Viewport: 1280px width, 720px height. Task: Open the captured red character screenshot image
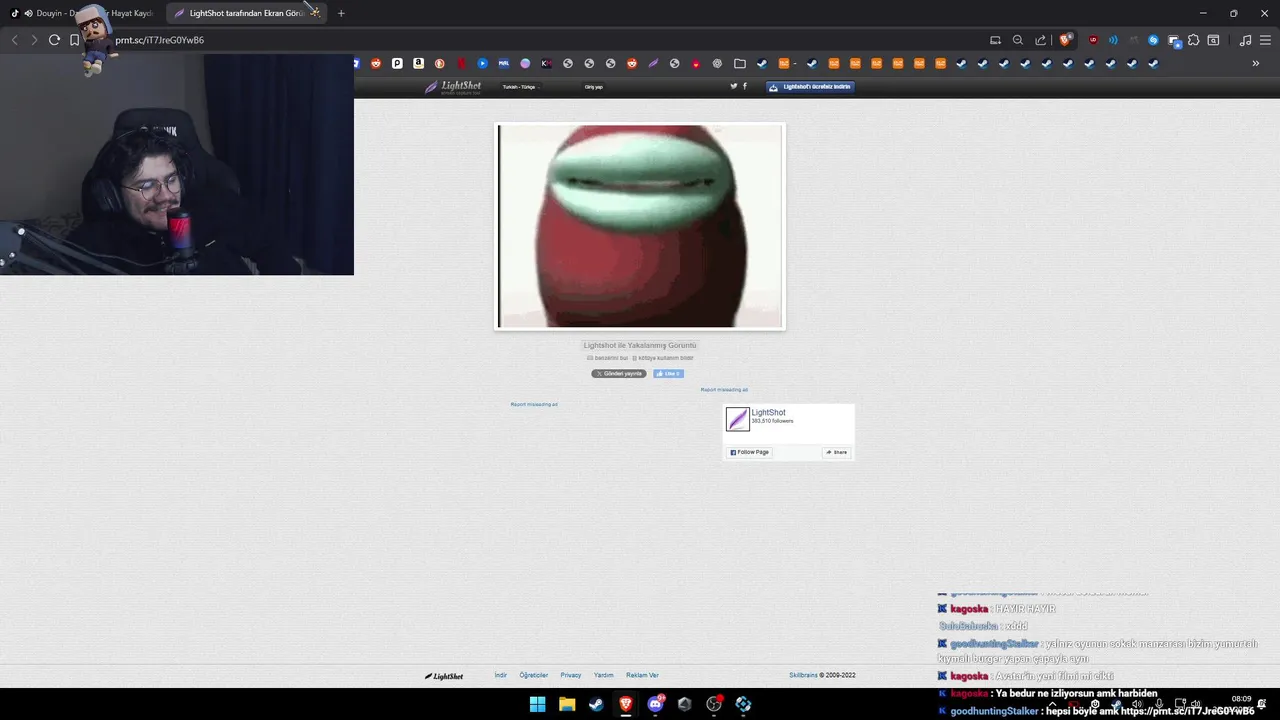[x=640, y=226]
